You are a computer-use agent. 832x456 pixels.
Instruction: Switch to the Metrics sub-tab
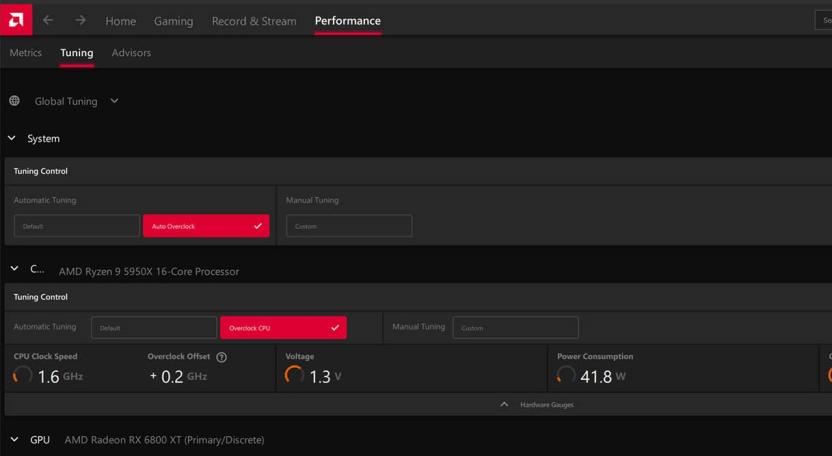pyautogui.click(x=25, y=53)
